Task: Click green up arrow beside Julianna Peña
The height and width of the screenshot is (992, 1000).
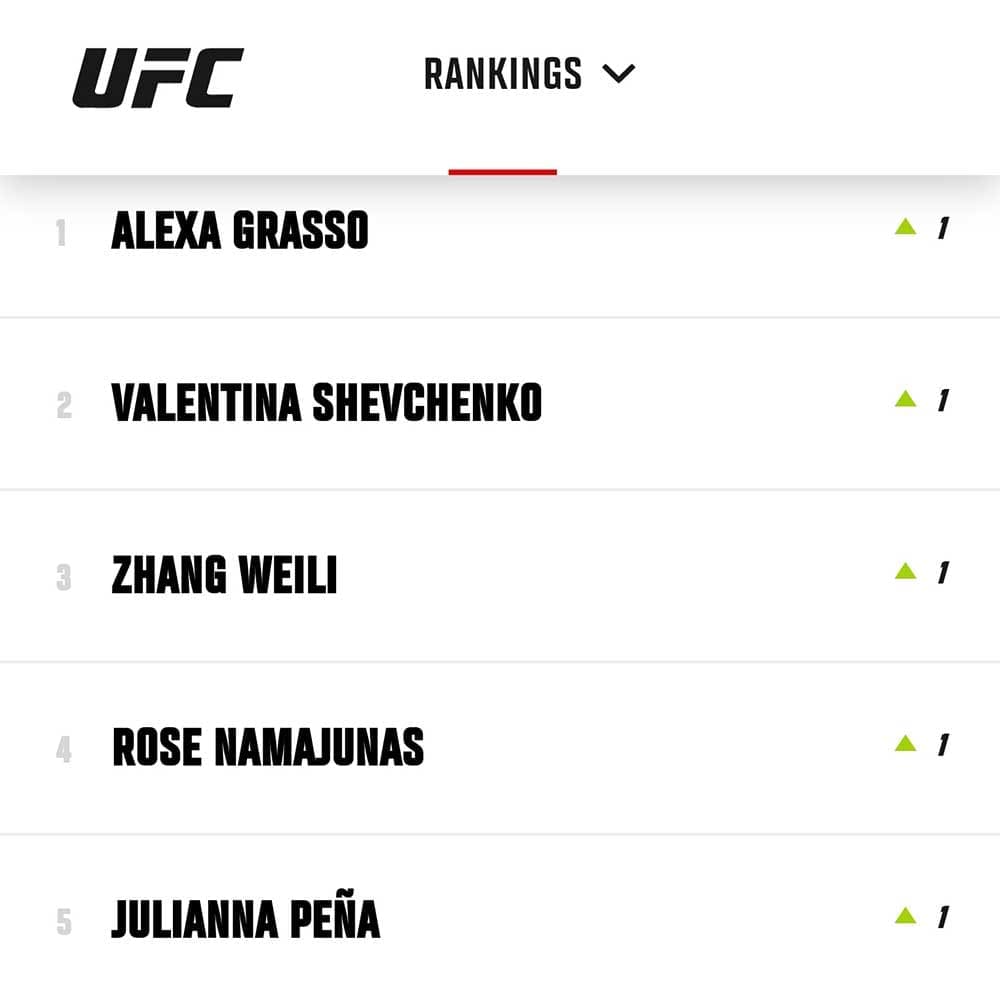Action: click(906, 915)
